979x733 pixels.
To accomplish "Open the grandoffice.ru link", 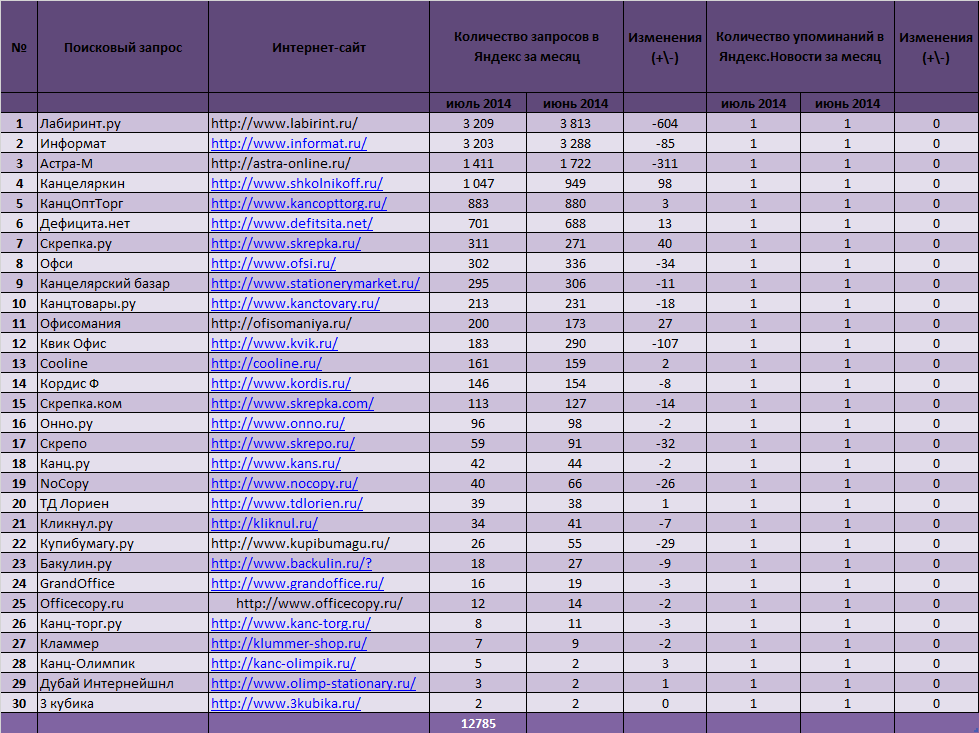I will [297, 583].
